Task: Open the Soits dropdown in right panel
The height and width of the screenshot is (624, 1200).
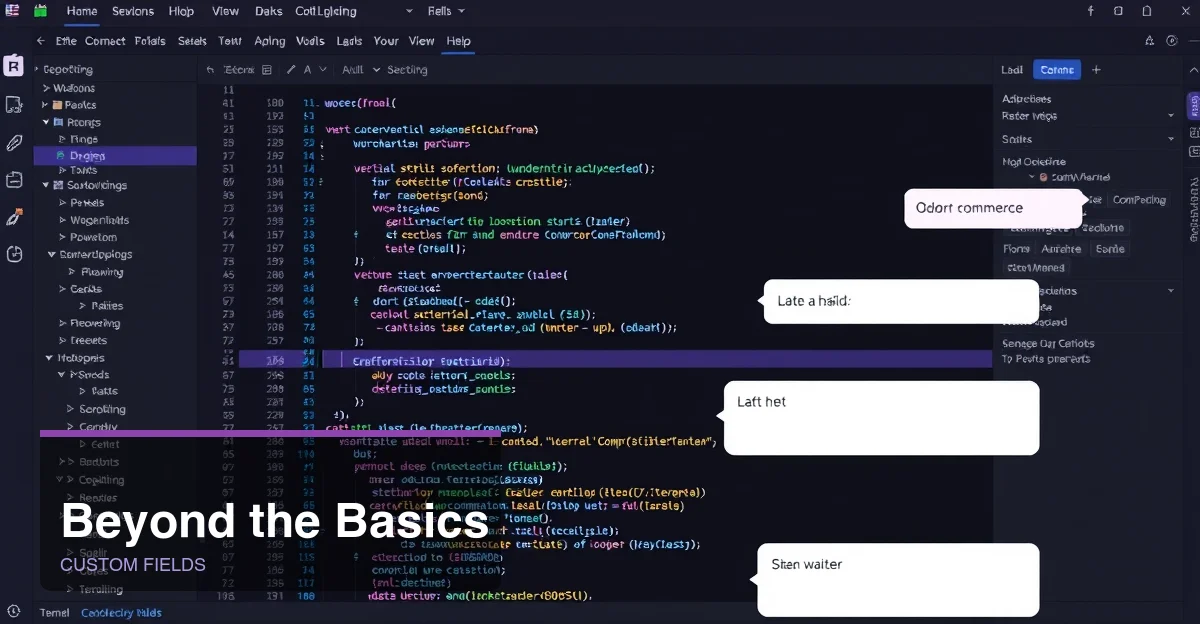Action: point(1170,139)
